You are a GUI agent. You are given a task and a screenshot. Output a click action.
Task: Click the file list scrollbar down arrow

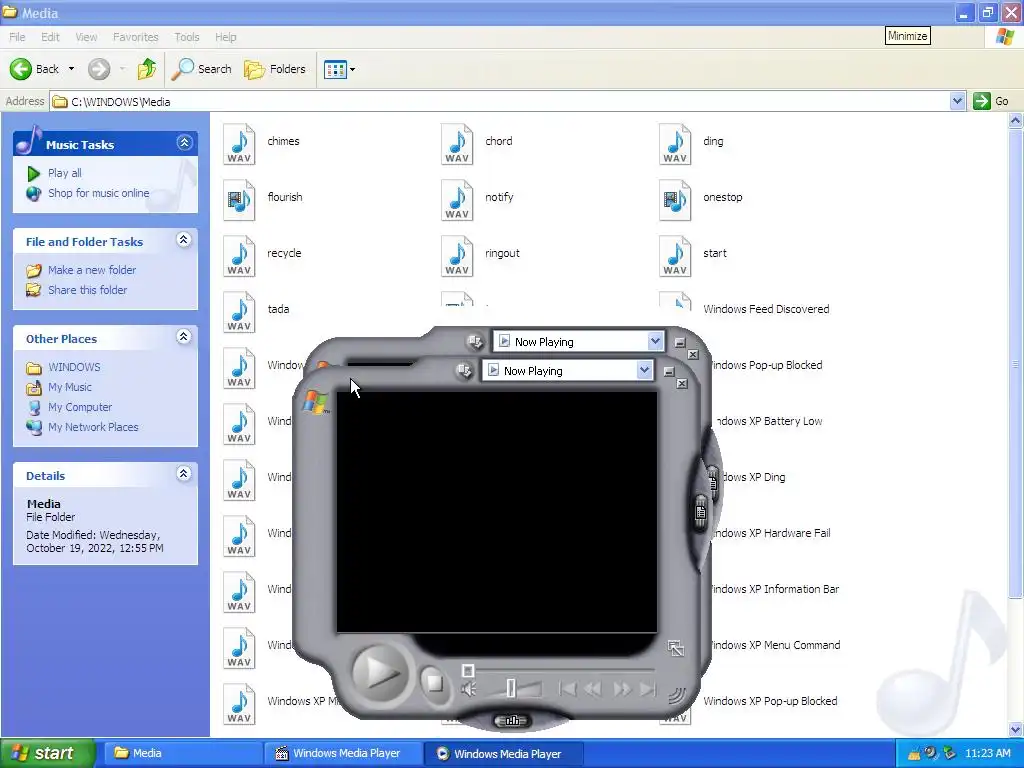pyautogui.click(x=1016, y=729)
